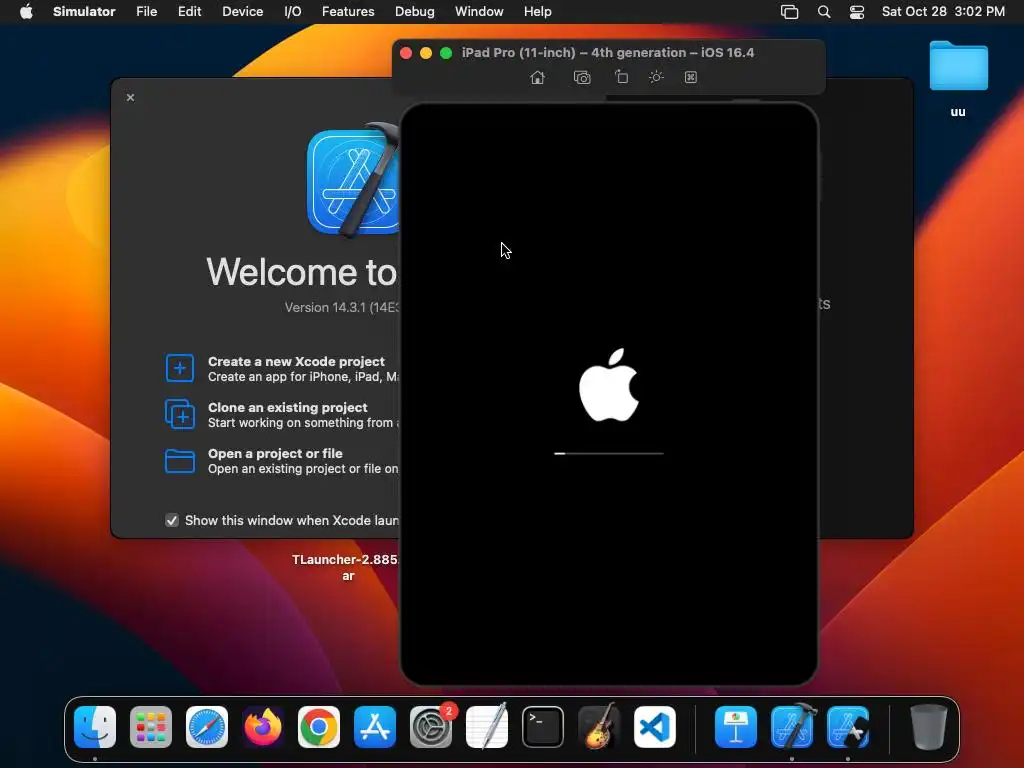The width and height of the screenshot is (1024, 768).
Task: Open the App Store from the Dock
Action: click(x=375, y=727)
